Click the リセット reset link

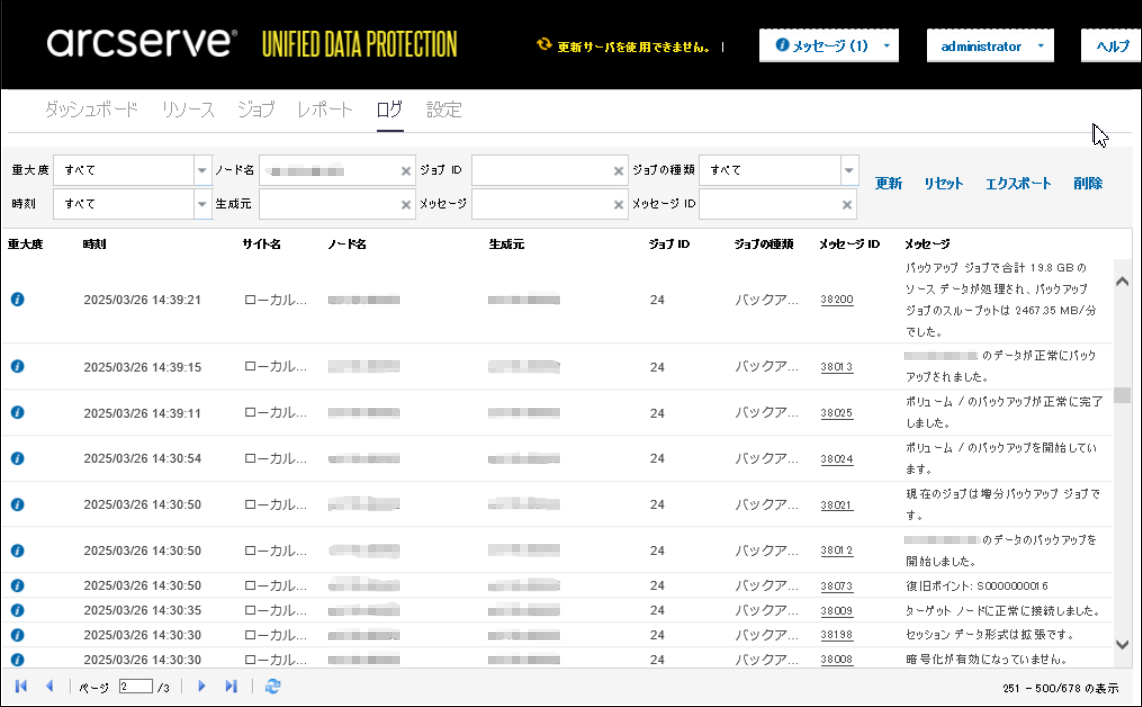point(943,183)
